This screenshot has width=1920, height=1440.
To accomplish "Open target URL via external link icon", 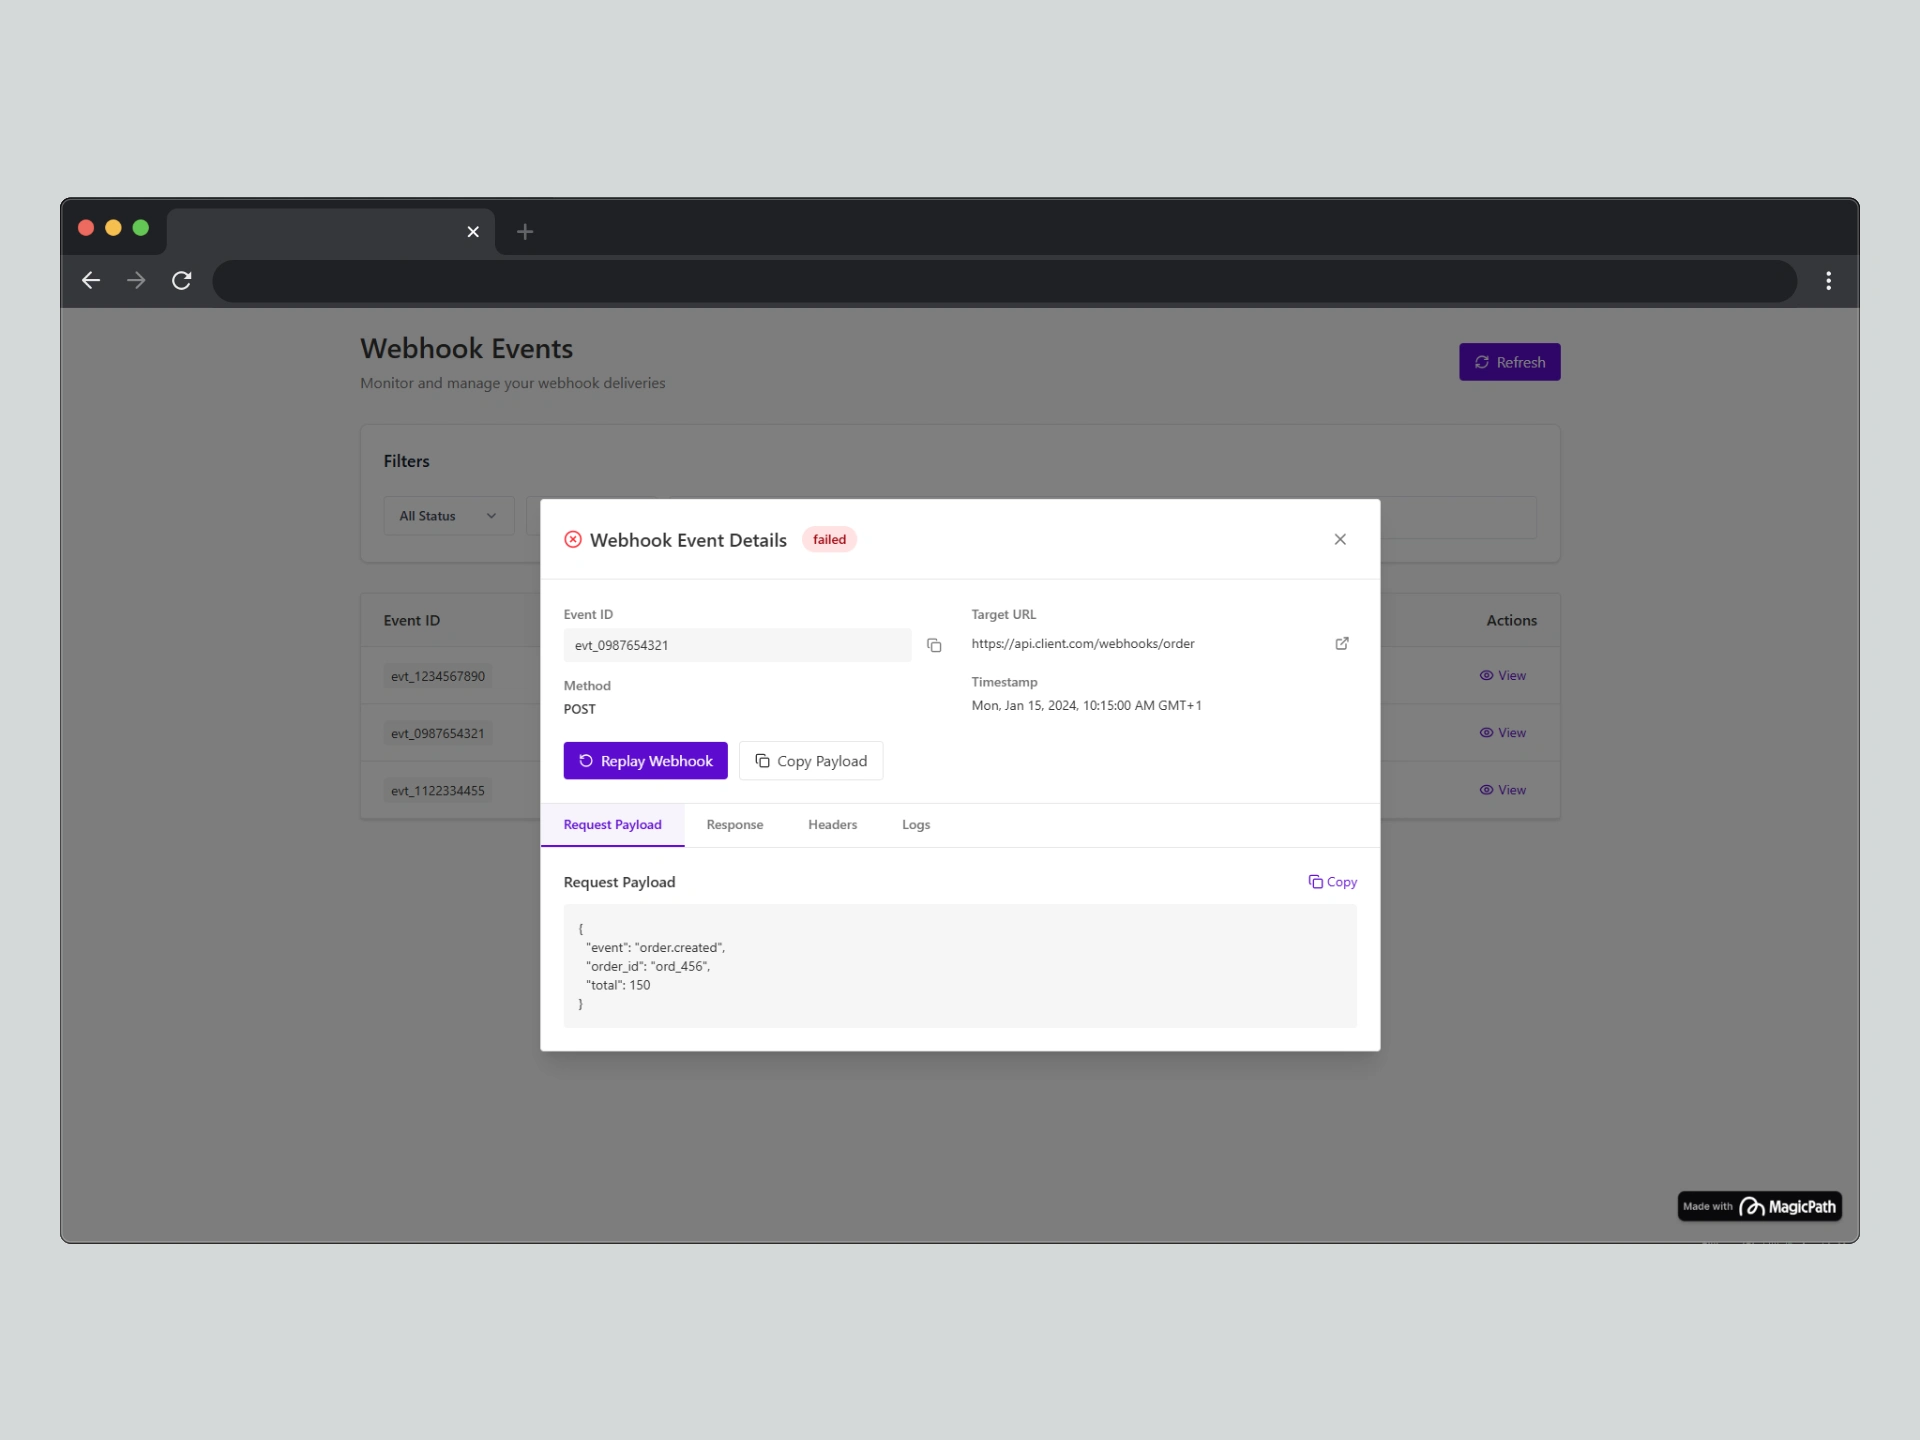I will pyautogui.click(x=1341, y=643).
